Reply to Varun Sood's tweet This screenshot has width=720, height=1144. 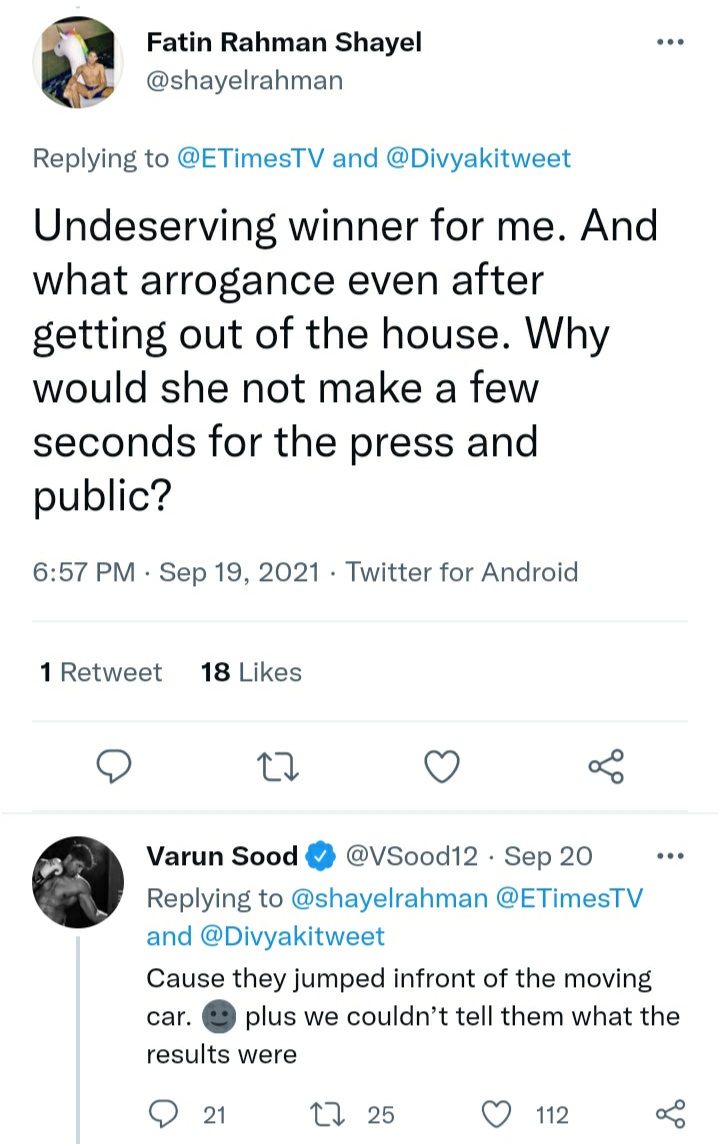click(x=163, y=1113)
